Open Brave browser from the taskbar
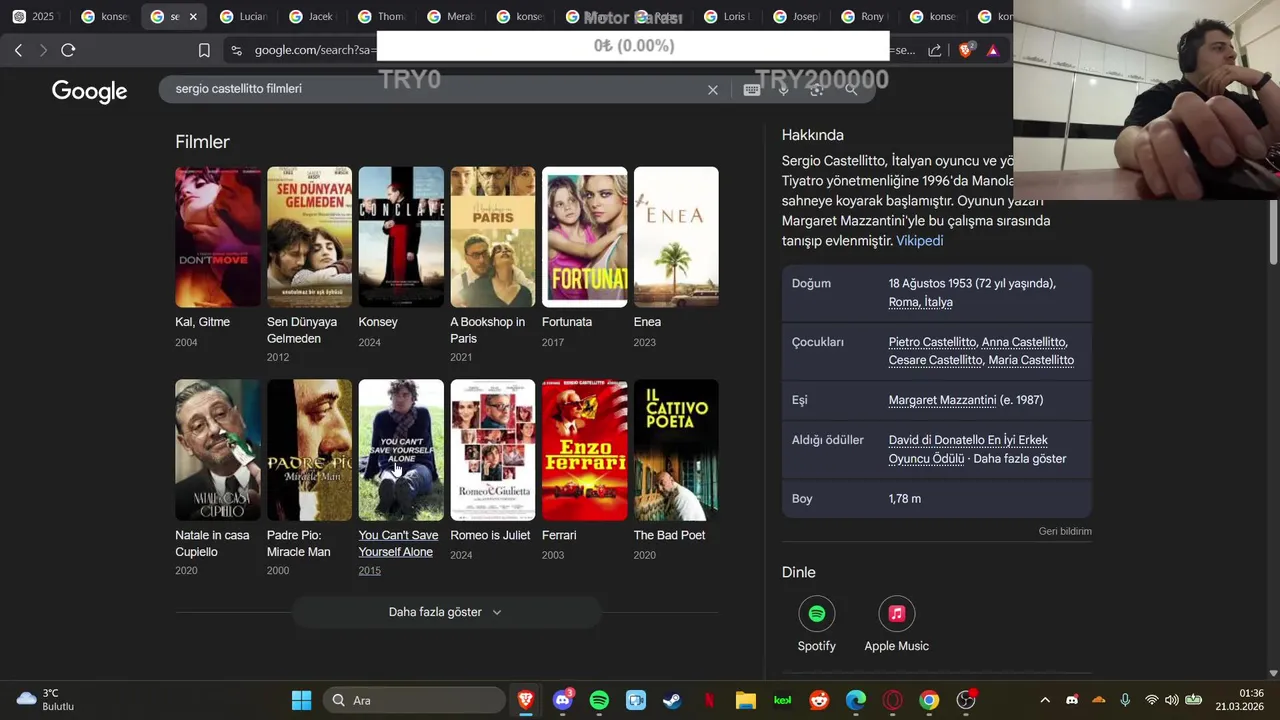This screenshot has width=1280, height=720. (x=525, y=700)
